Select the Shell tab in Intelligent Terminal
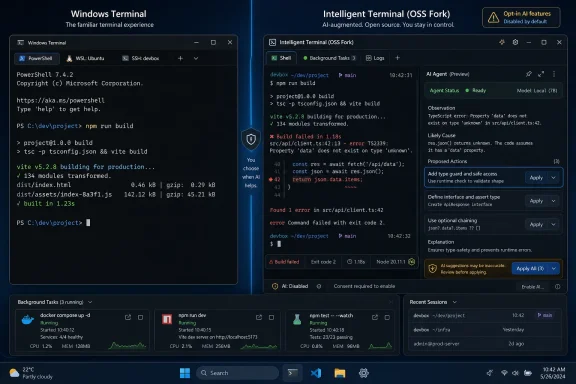 pyautogui.click(x=281, y=58)
